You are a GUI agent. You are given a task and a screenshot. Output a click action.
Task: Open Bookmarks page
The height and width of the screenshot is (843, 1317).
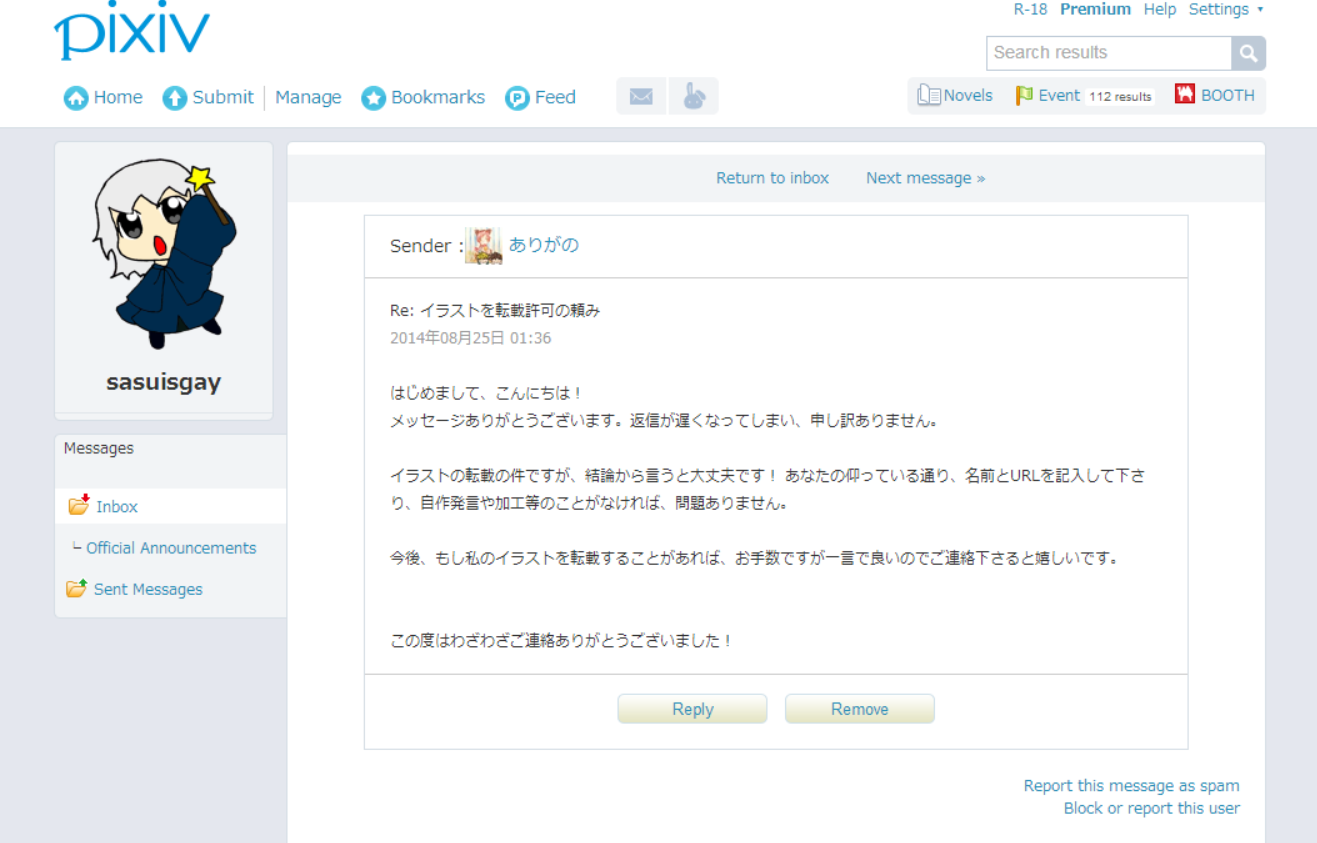438,97
